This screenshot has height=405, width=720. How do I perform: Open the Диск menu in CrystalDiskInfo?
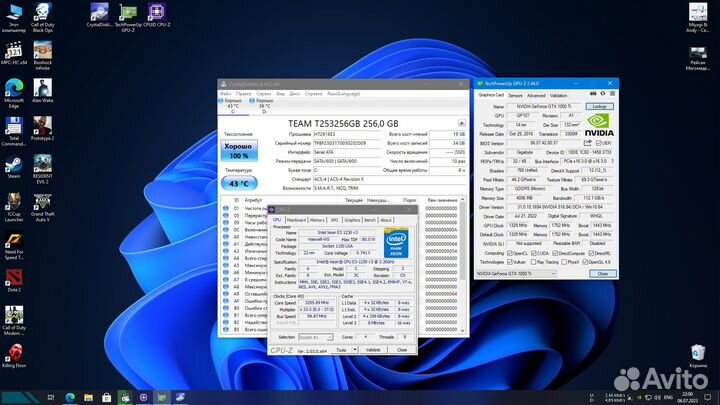click(x=294, y=94)
